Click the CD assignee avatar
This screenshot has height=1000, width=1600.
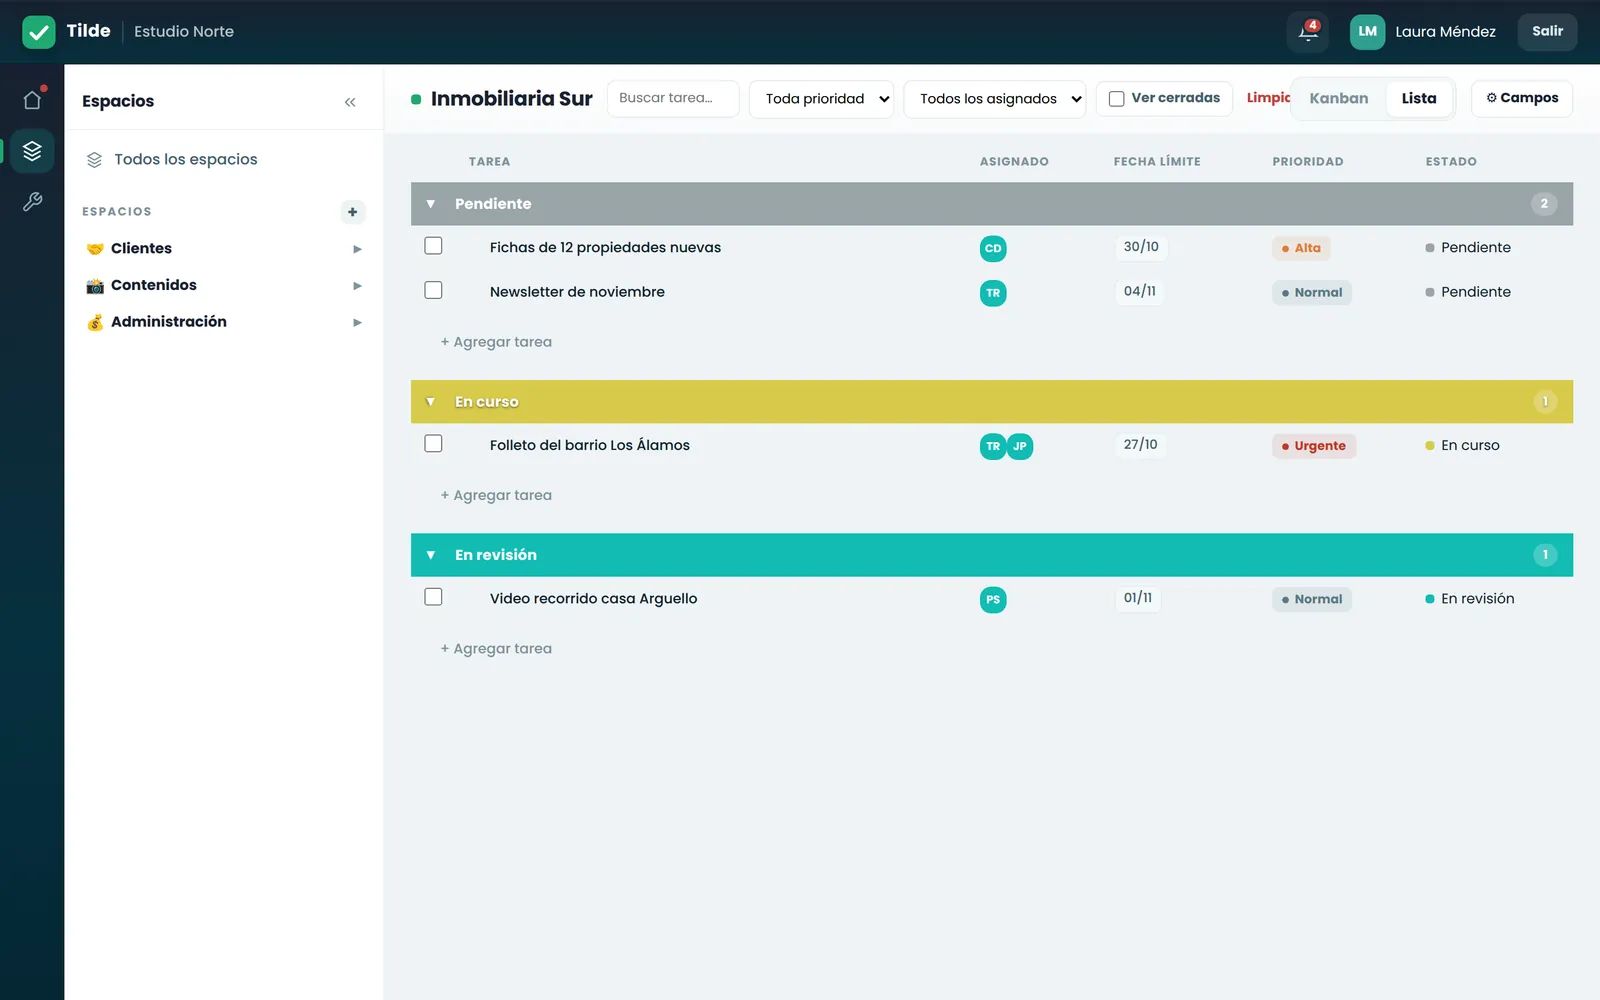(x=993, y=249)
